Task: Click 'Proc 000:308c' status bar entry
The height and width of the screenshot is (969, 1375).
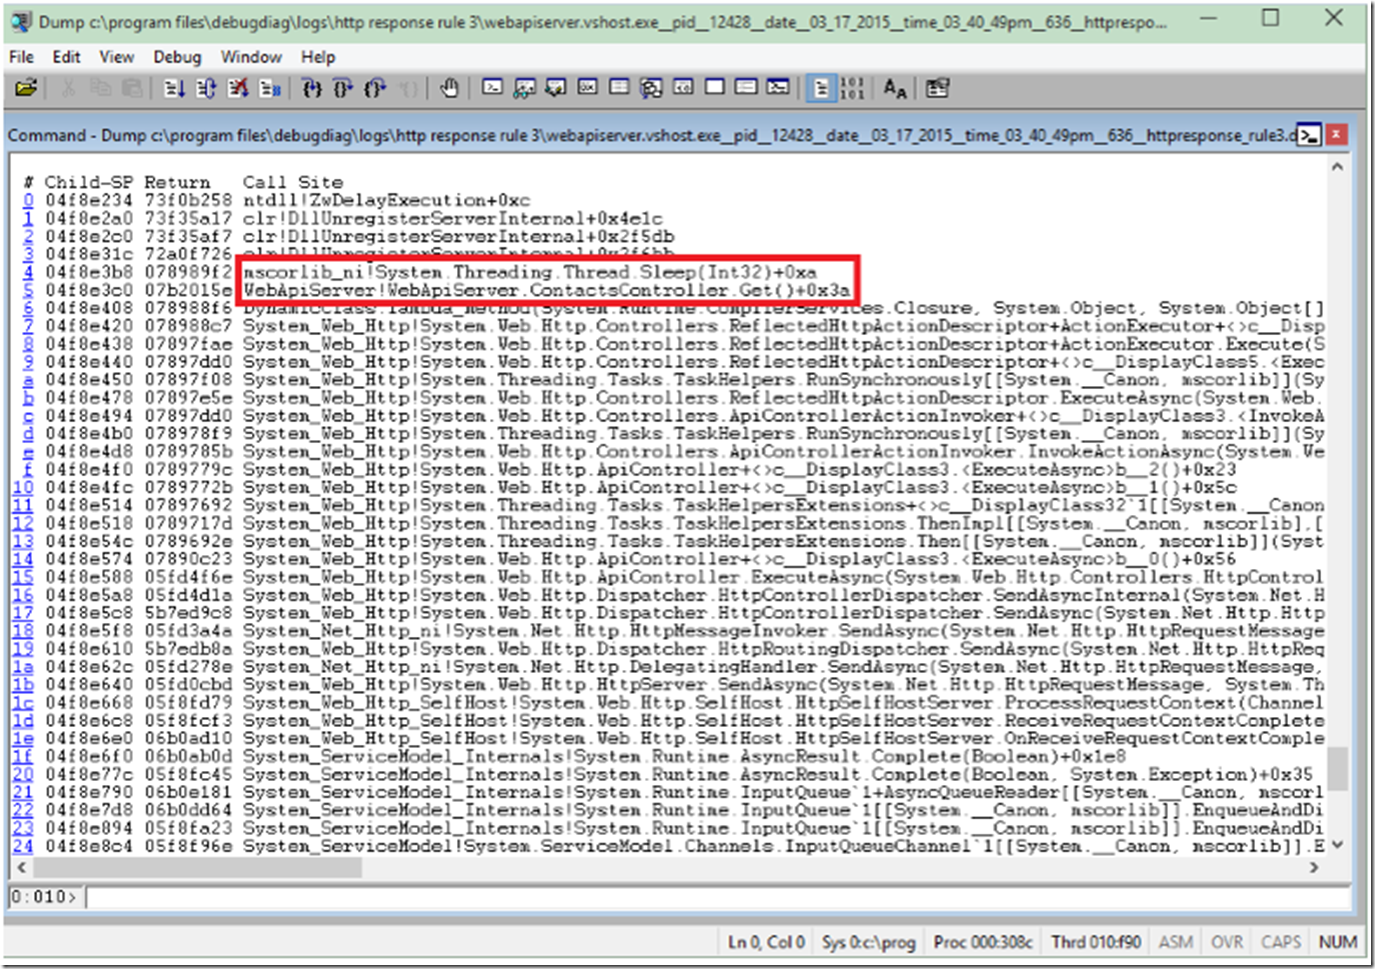Action: 983,942
